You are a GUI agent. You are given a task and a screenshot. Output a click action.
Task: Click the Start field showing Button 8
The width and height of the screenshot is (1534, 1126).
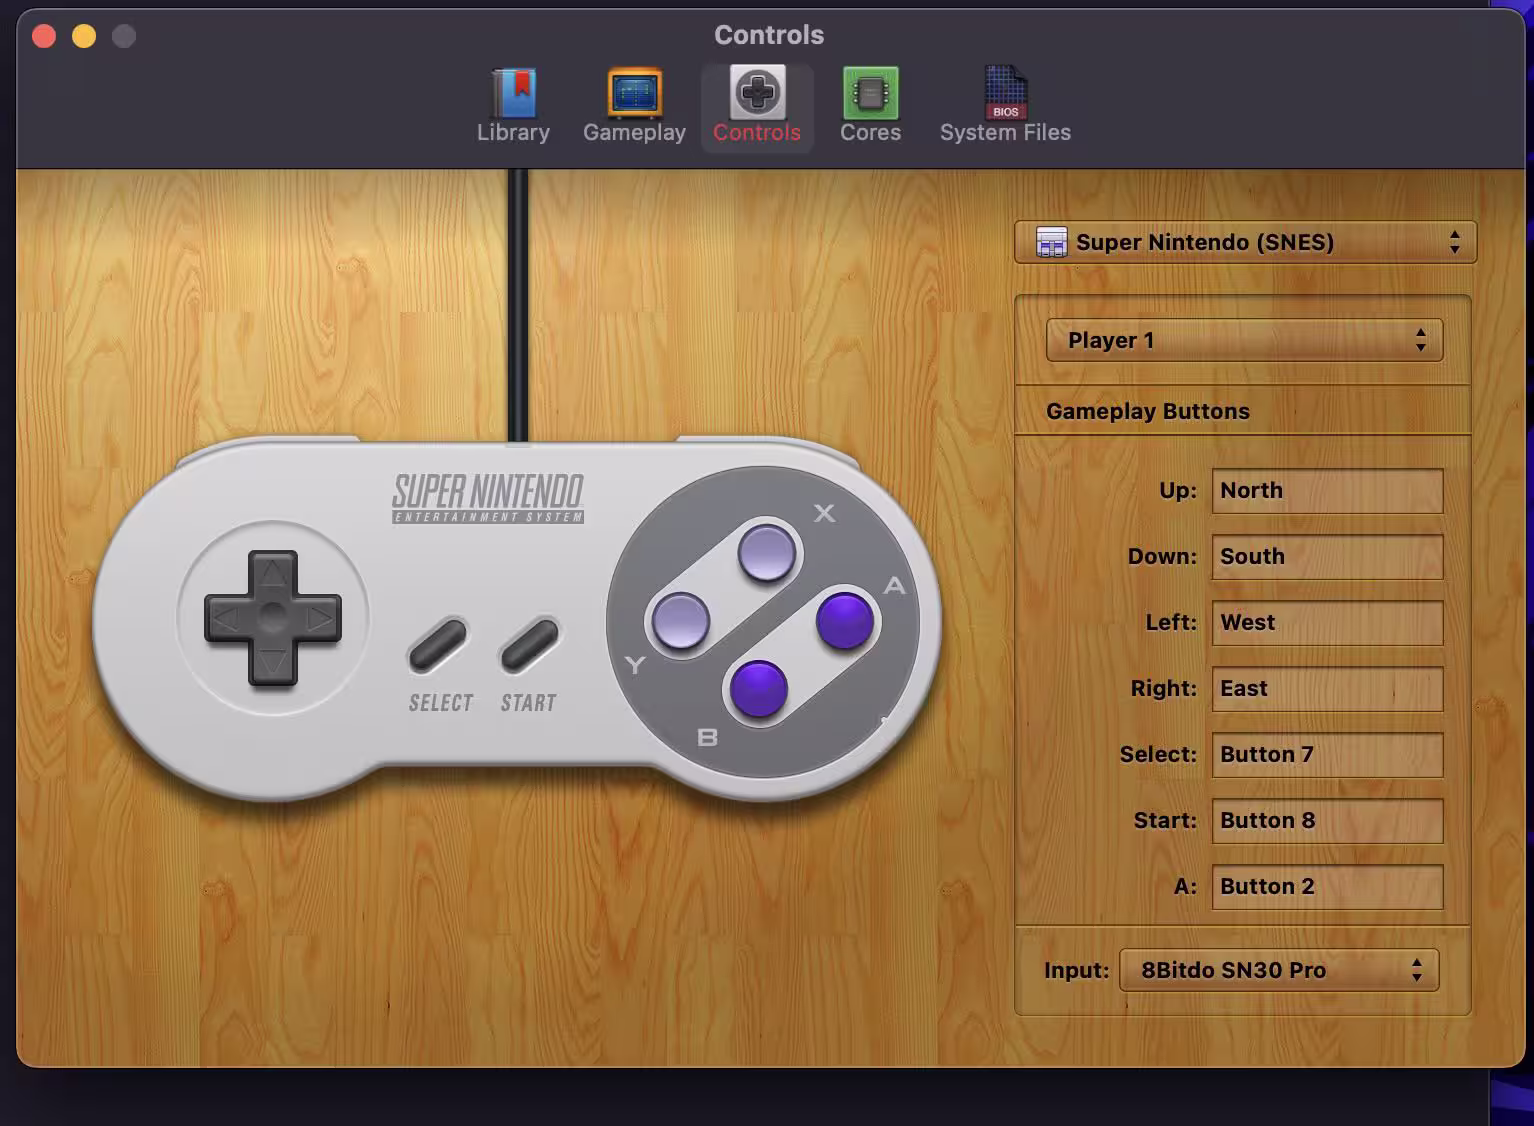click(x=1327, y=821)
